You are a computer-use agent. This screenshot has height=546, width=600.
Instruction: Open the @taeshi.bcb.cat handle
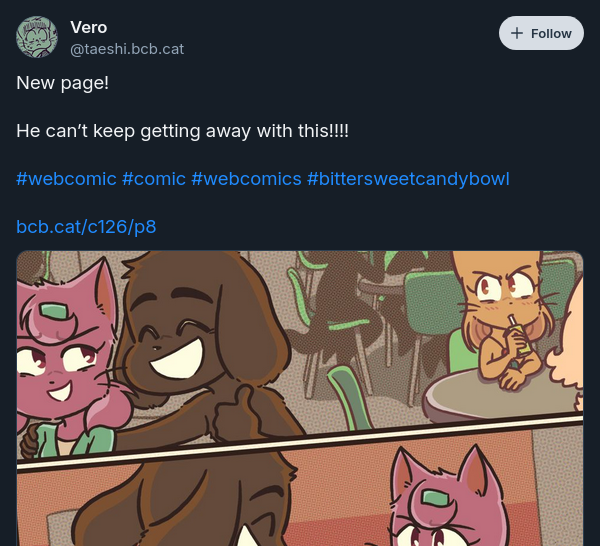[x=127, y=49]
